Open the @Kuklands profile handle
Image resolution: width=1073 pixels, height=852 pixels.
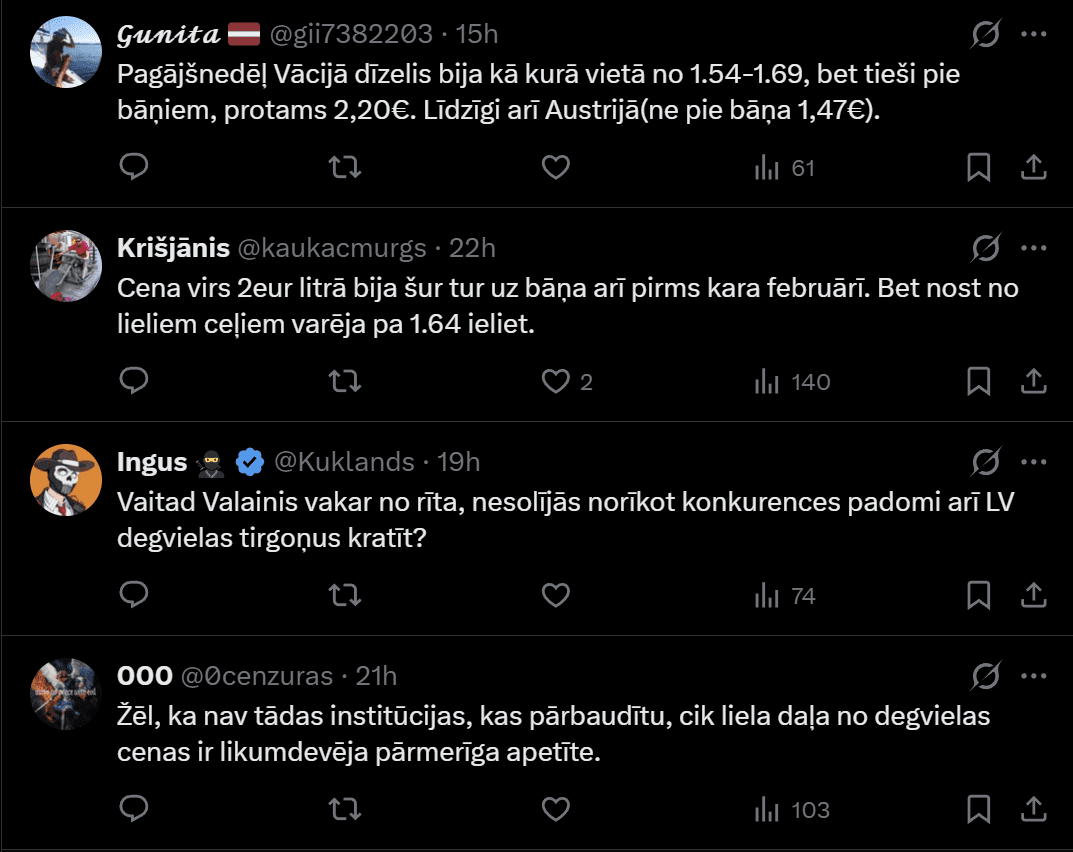344,461
